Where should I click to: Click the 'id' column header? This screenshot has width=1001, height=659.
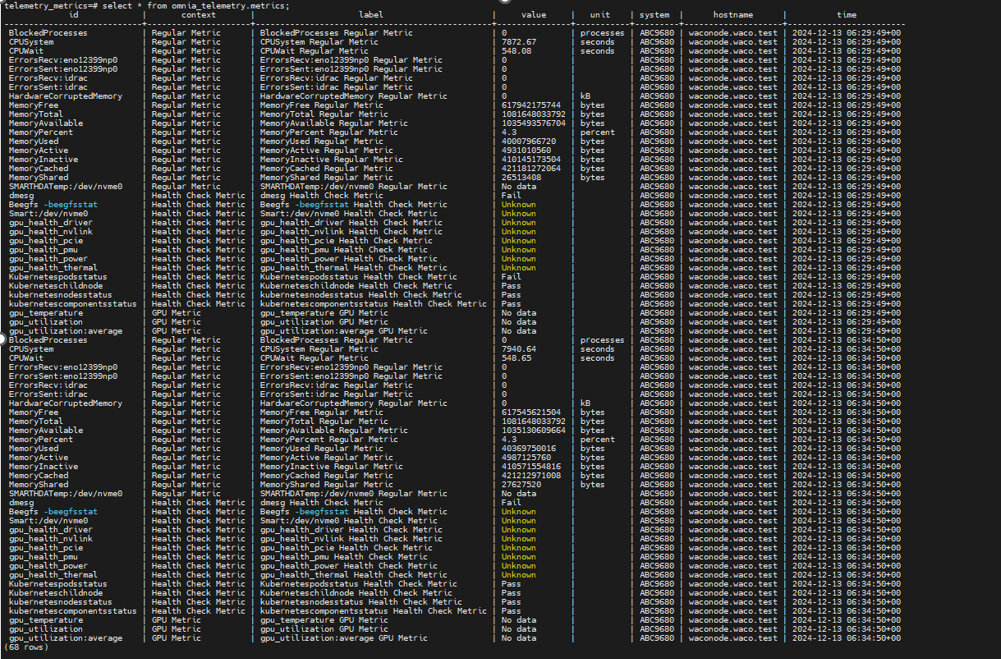point(73,15)
